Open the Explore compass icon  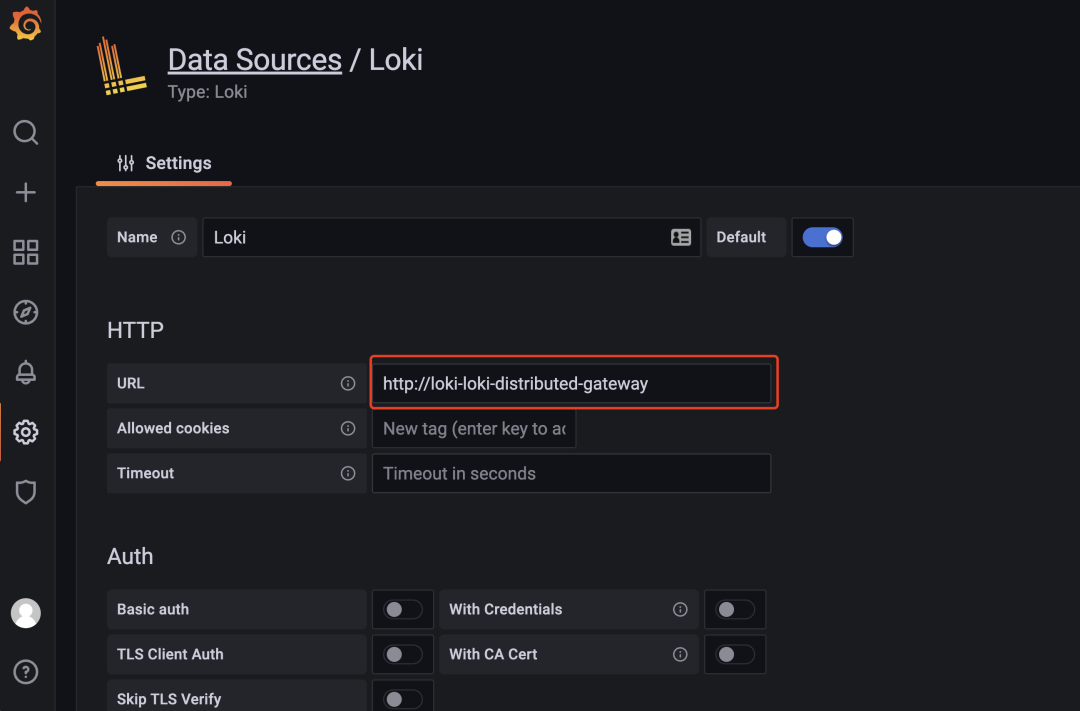click(x=26, y=312)
